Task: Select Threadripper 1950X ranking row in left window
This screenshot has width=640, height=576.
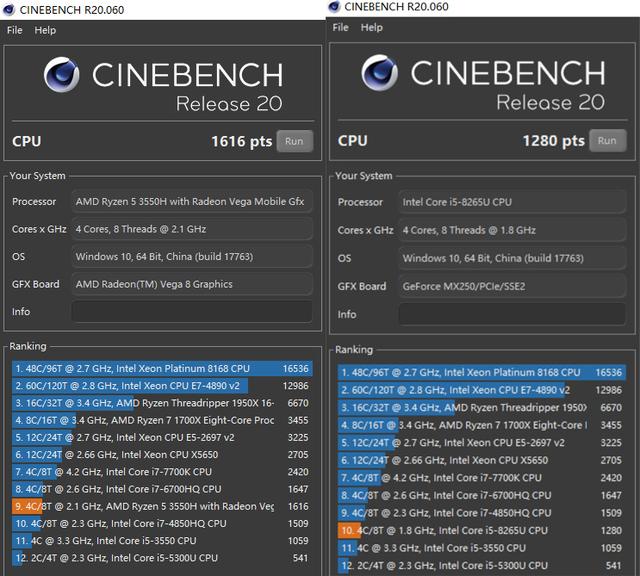Action: click(x=162, y=403)
